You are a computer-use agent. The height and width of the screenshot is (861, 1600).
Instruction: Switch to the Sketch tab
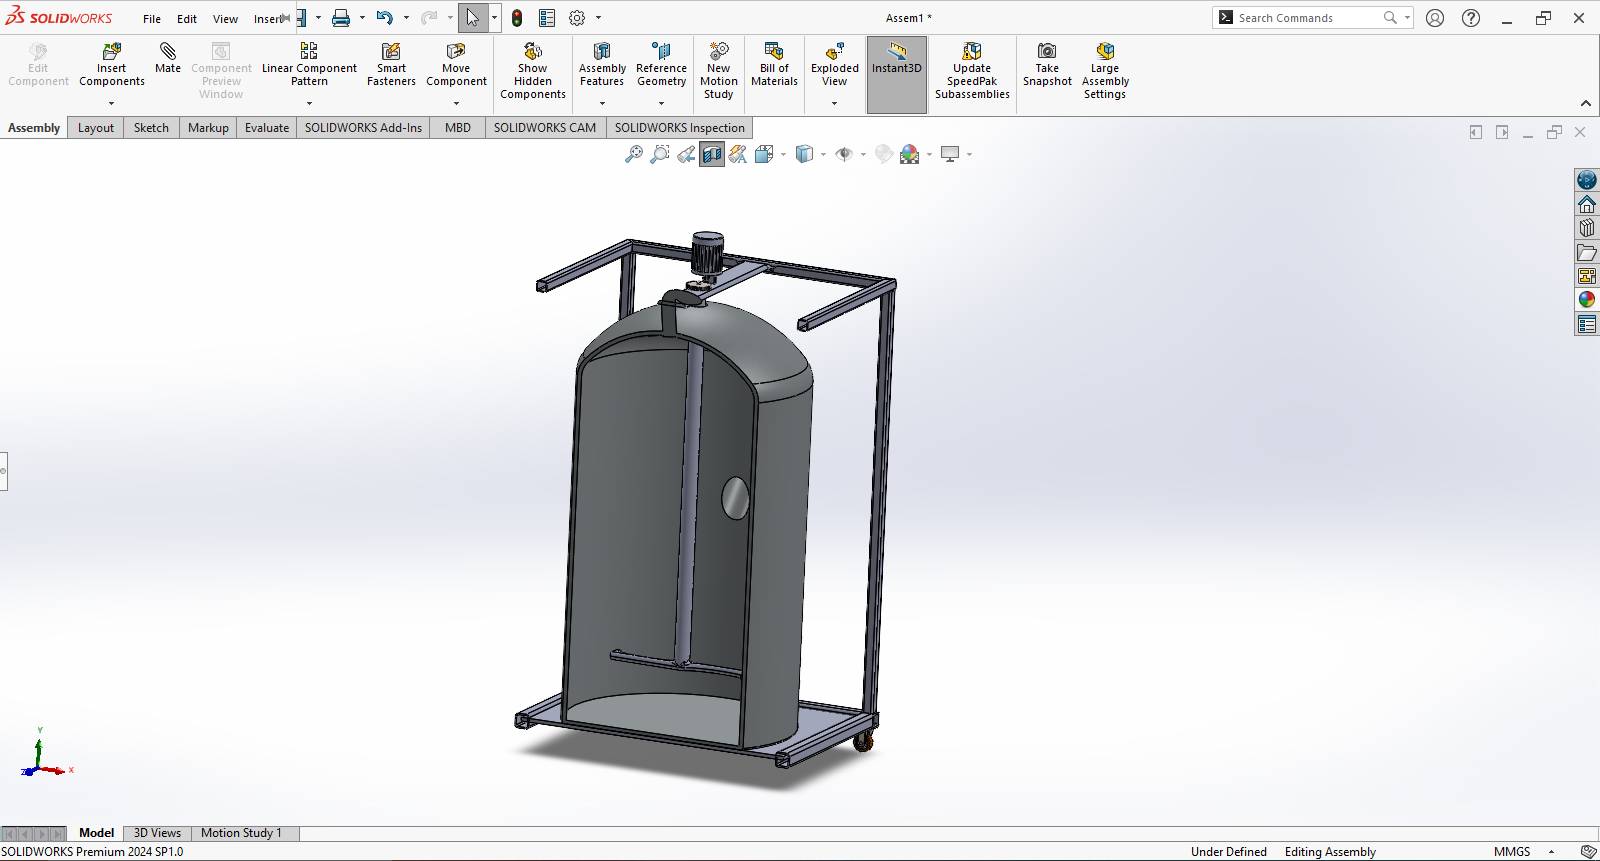[151, 128]
